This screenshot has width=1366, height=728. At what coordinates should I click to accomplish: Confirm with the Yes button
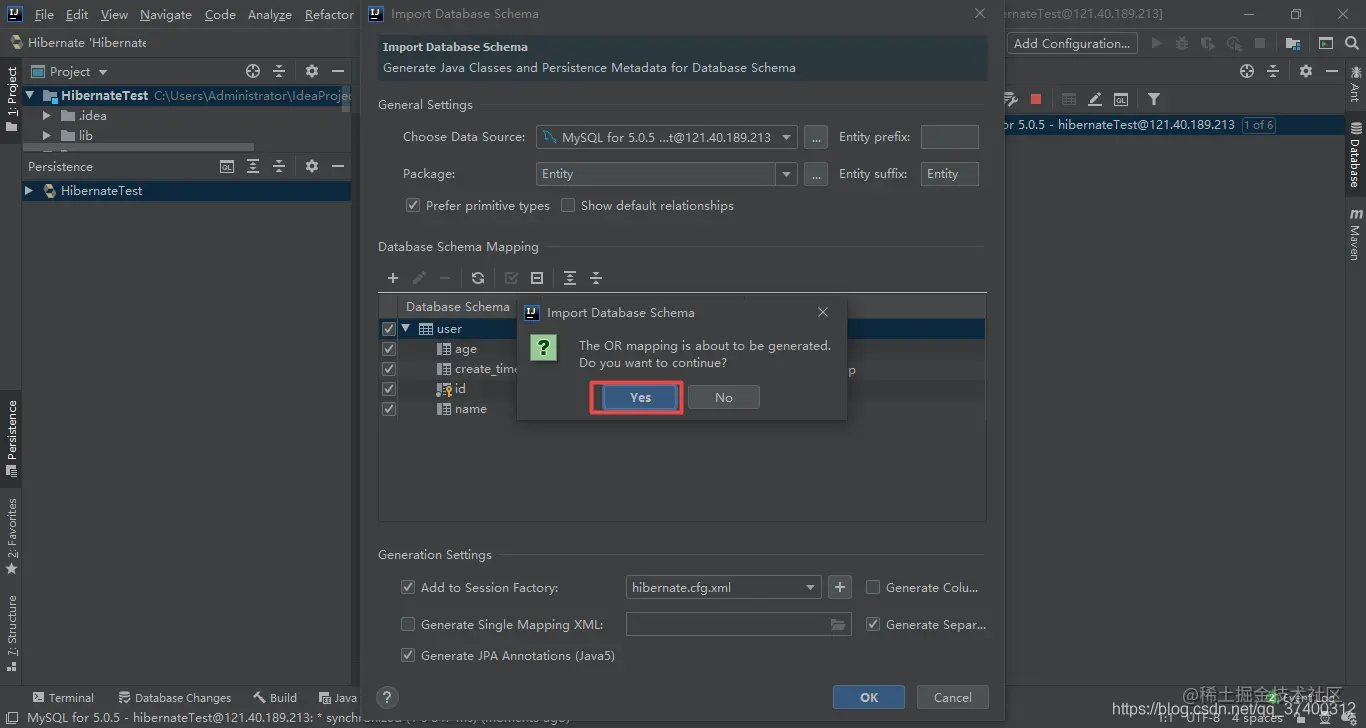640,397
